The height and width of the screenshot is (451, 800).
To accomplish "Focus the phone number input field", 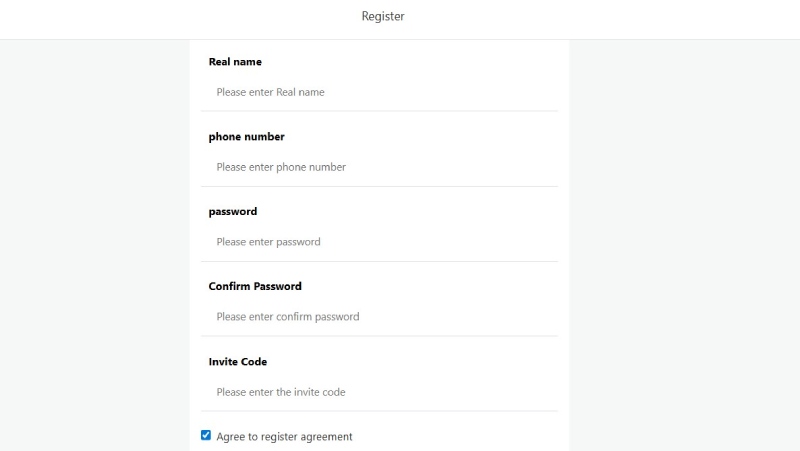I will click(380, 167).
